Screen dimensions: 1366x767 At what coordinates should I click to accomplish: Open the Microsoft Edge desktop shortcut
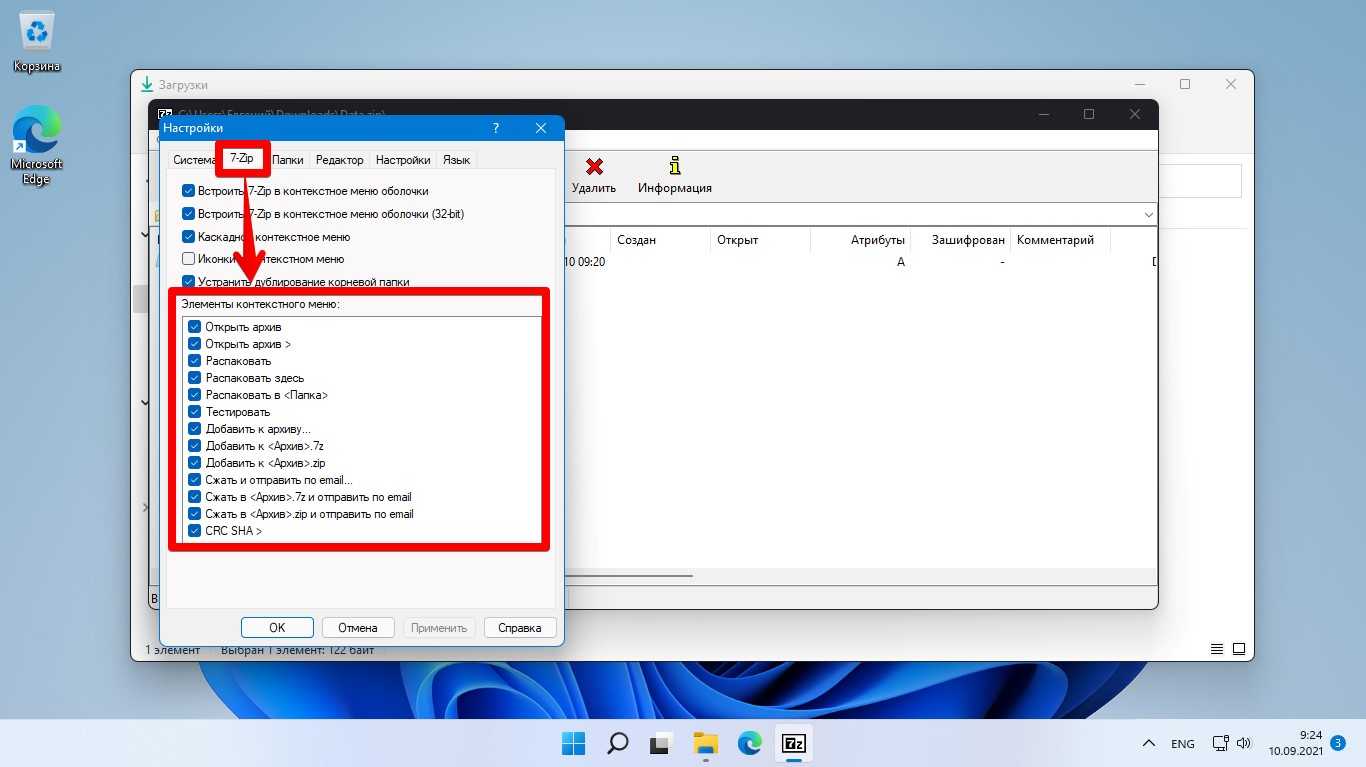tap(37, 133)
